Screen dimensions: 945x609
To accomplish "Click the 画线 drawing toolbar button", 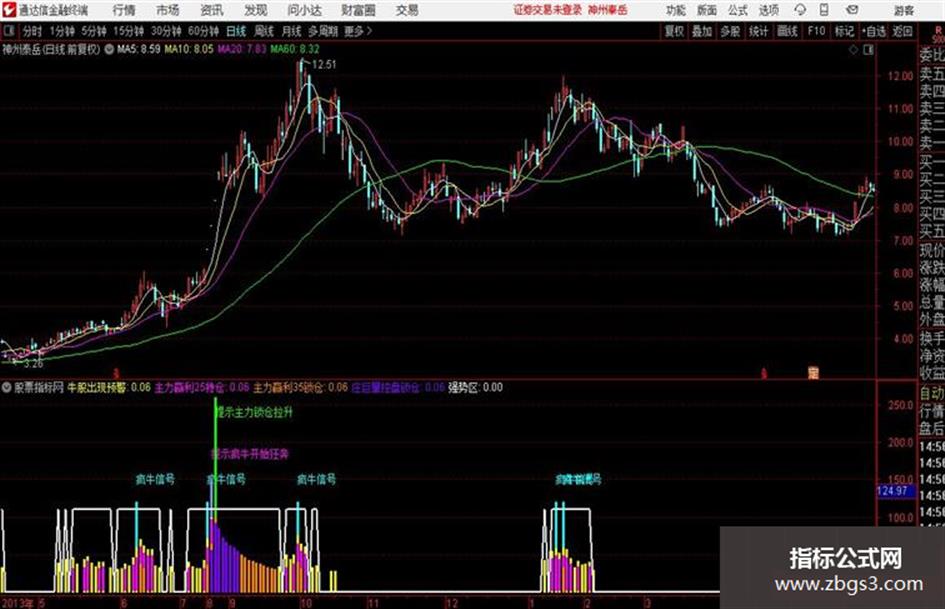I will pyautogui.click(x=787, y=31).
